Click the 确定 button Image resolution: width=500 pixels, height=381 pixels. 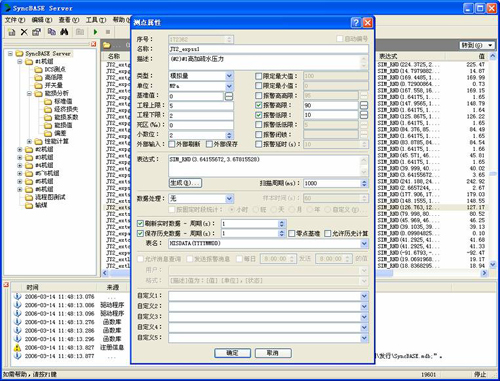coord(232,353)
